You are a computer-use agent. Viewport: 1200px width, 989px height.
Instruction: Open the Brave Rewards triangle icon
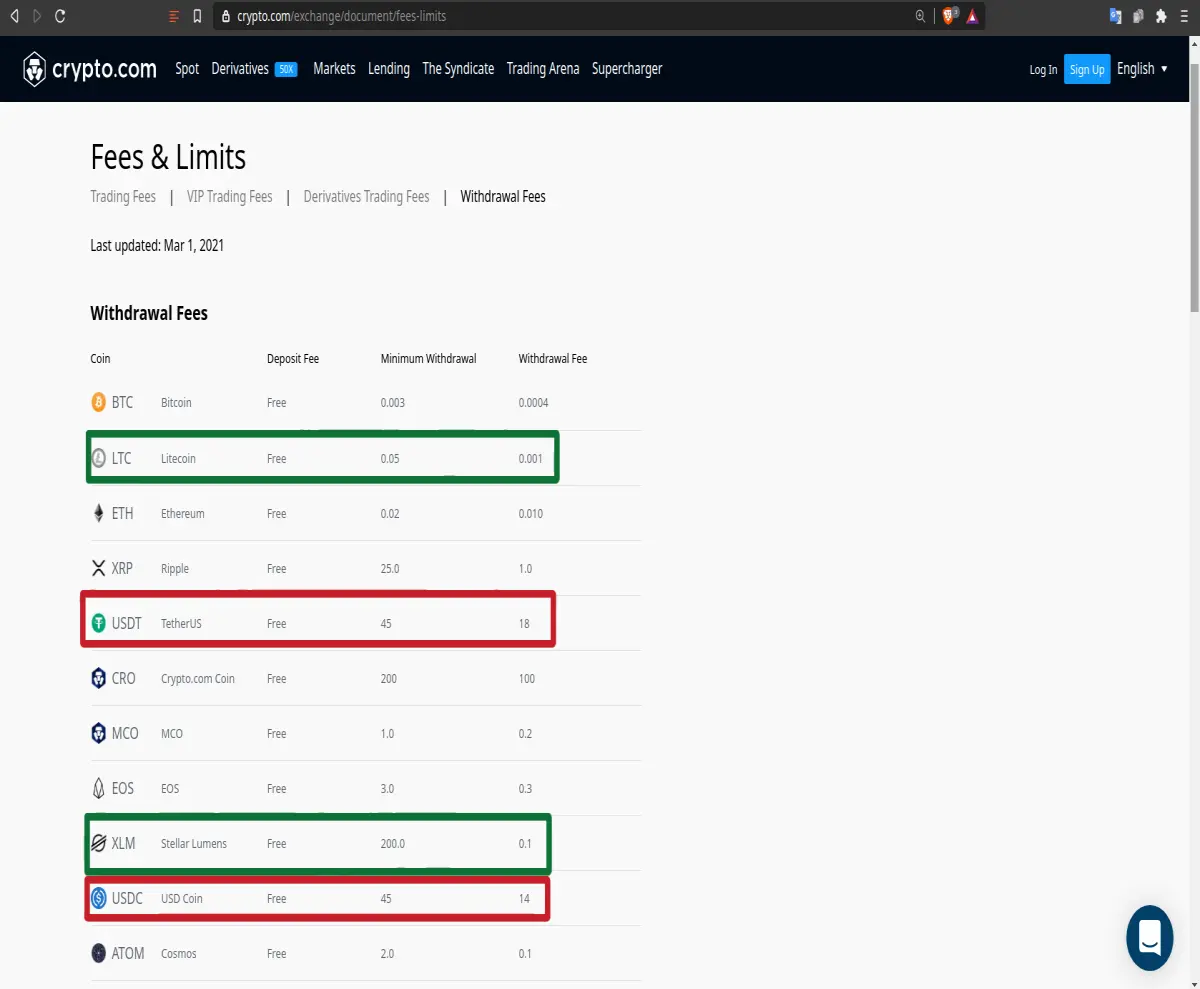pyautogui.click(x=972, y=16)
